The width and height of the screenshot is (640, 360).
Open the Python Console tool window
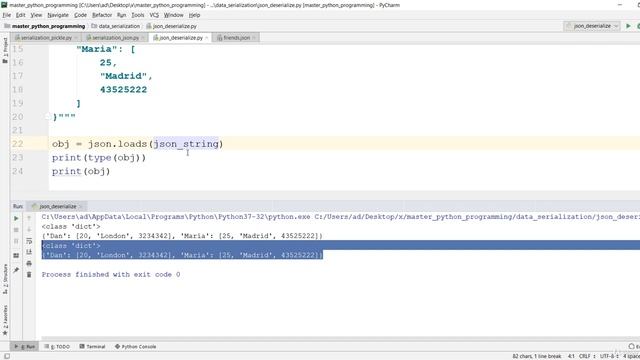136,347
